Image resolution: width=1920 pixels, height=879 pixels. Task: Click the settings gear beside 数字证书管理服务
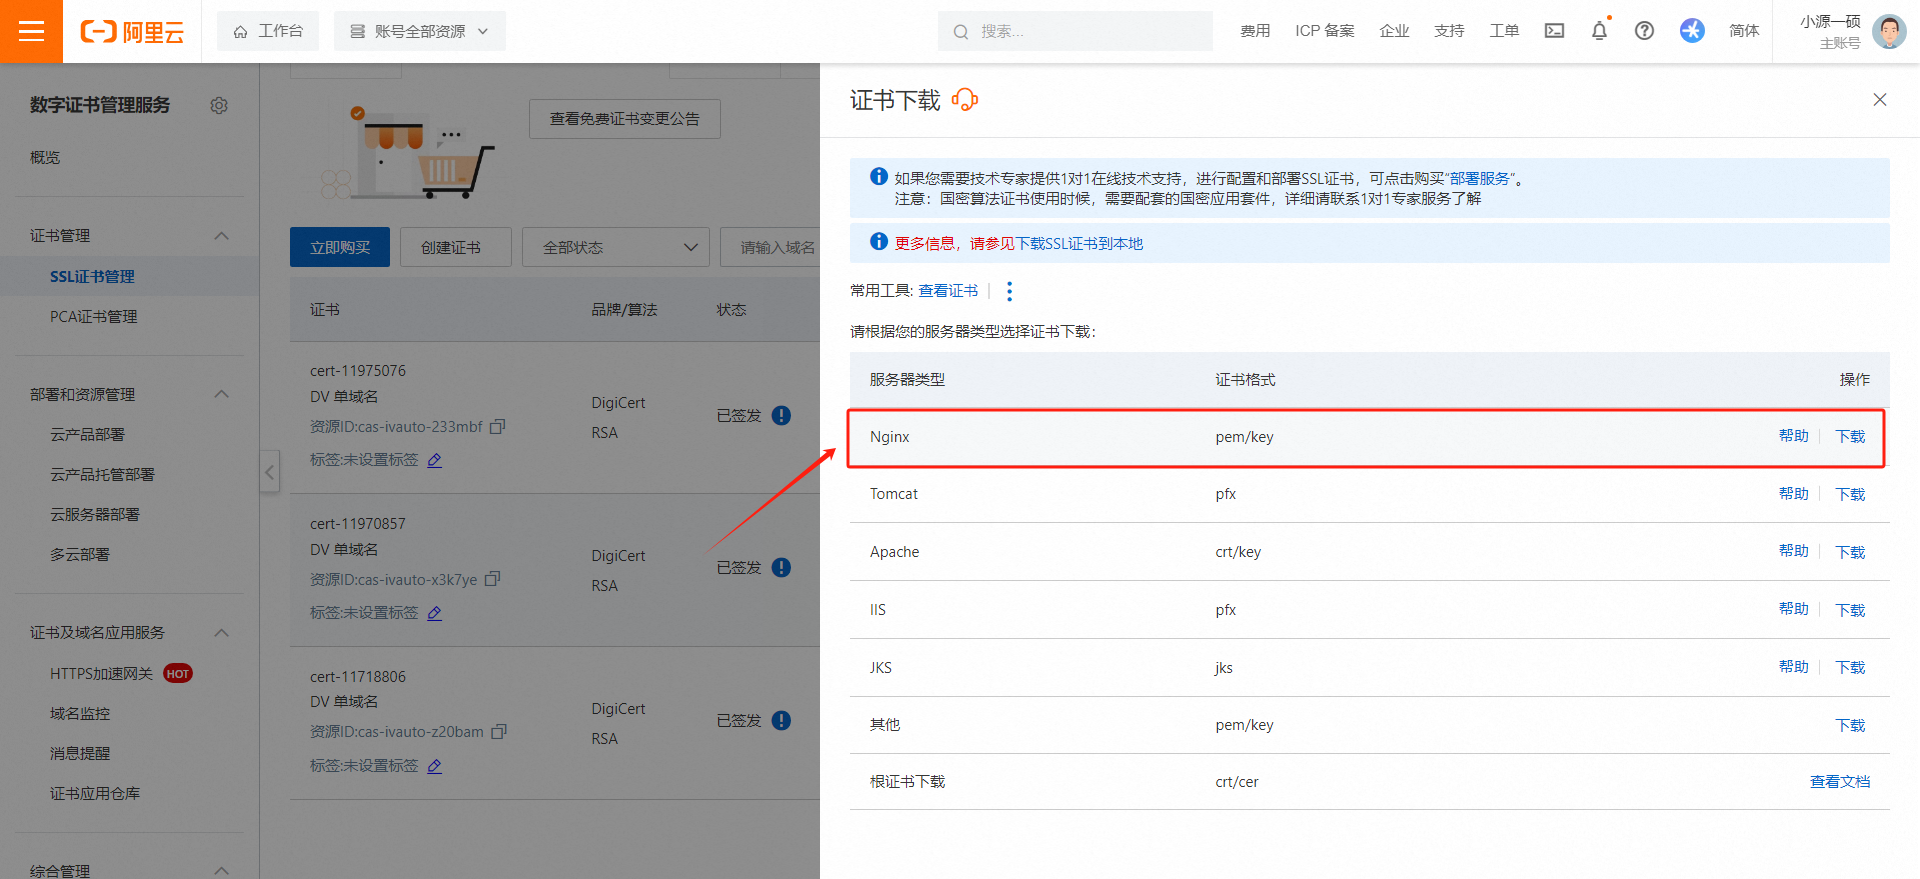[x=219, y=105]
